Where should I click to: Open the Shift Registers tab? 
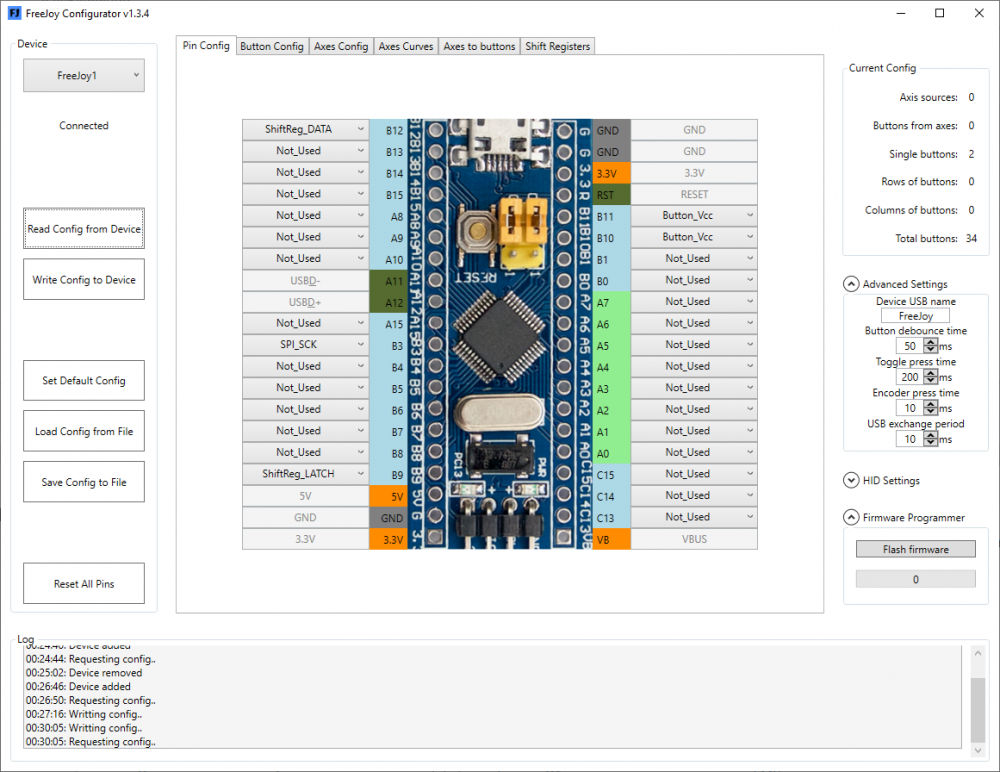click(x=558, y=46)
